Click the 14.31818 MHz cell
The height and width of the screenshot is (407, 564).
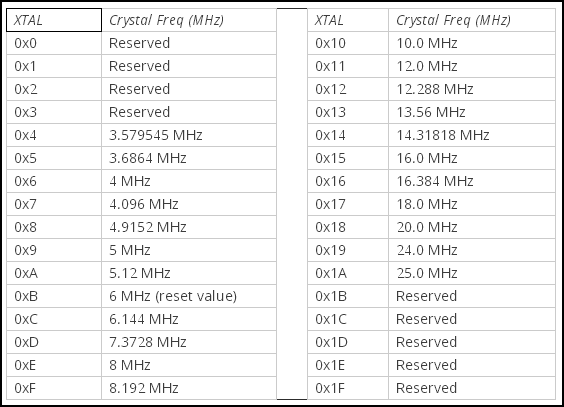472,135
